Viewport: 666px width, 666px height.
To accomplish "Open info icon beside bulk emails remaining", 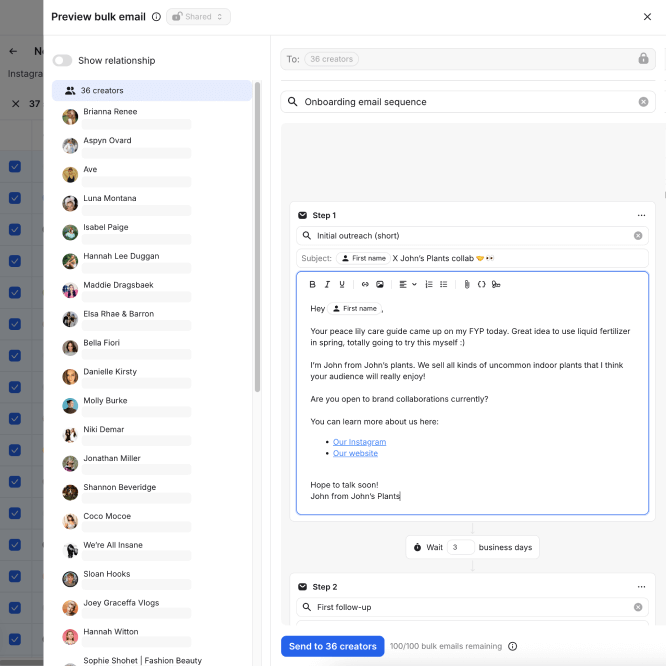I will 513,646.
